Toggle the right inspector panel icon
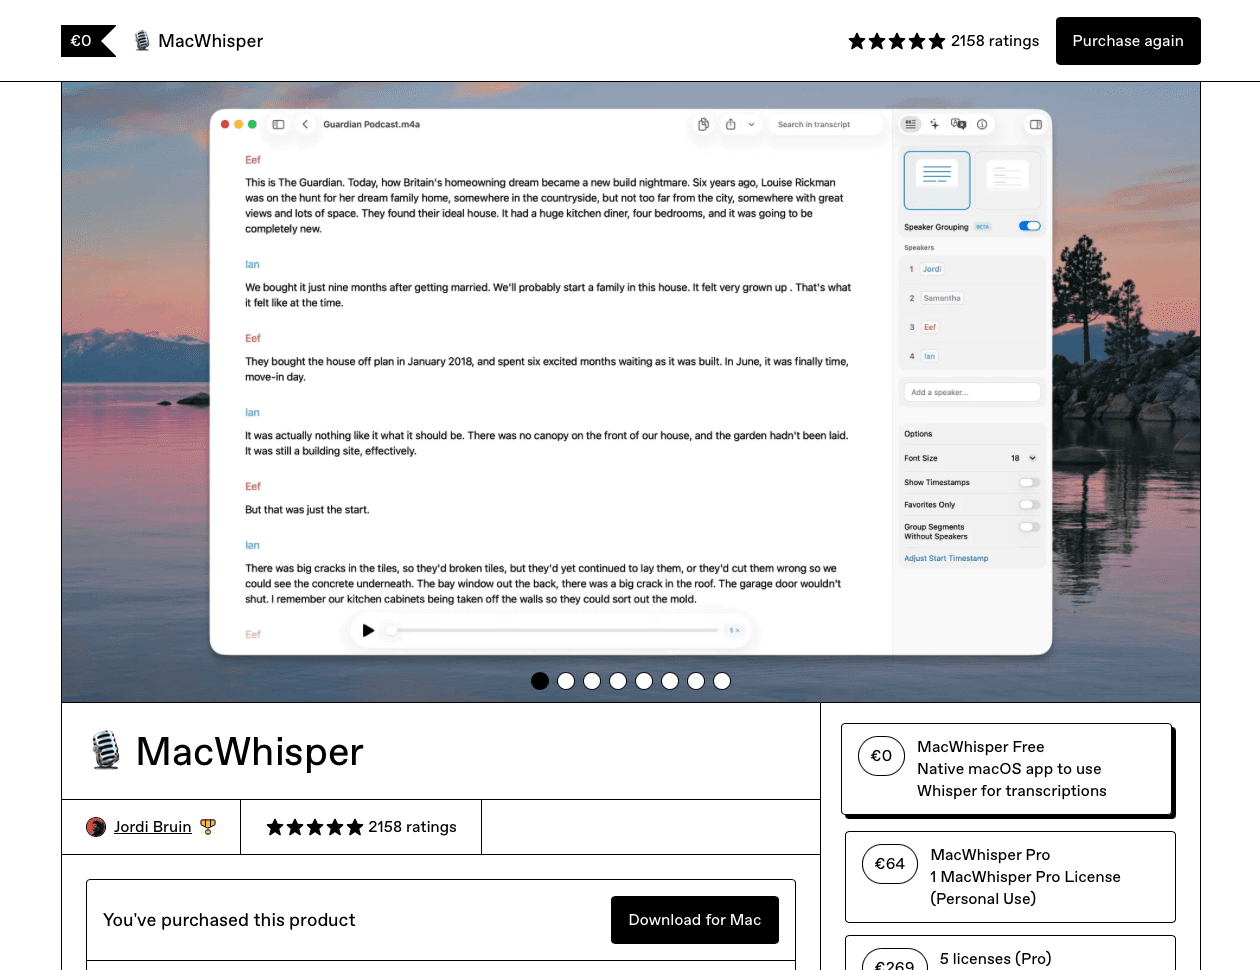The width and height of the screenshot is (1260, 970). [x=1036, y=125]
